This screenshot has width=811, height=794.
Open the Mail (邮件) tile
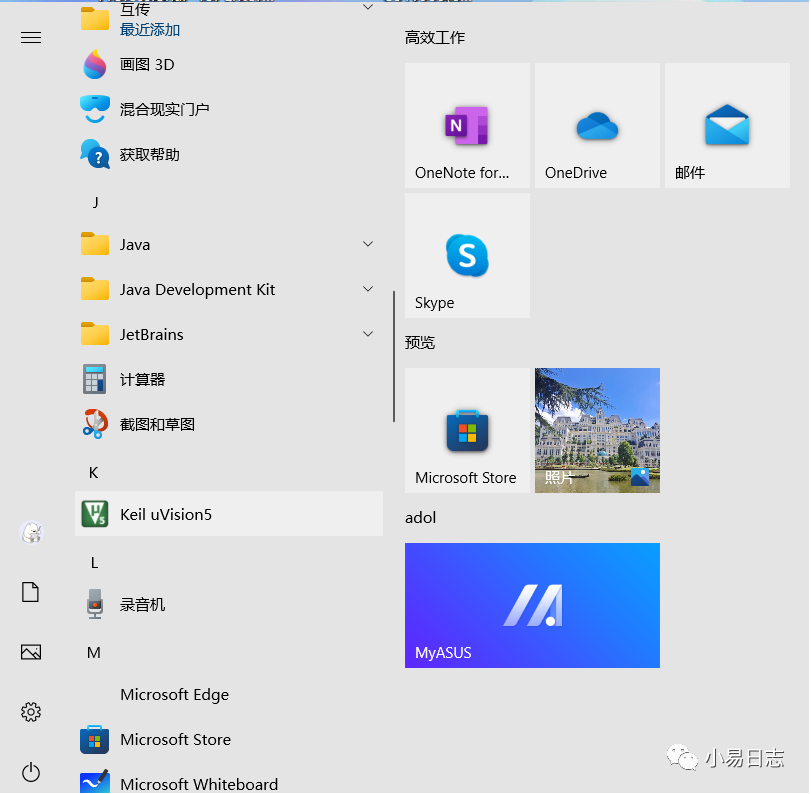(727, 126)
